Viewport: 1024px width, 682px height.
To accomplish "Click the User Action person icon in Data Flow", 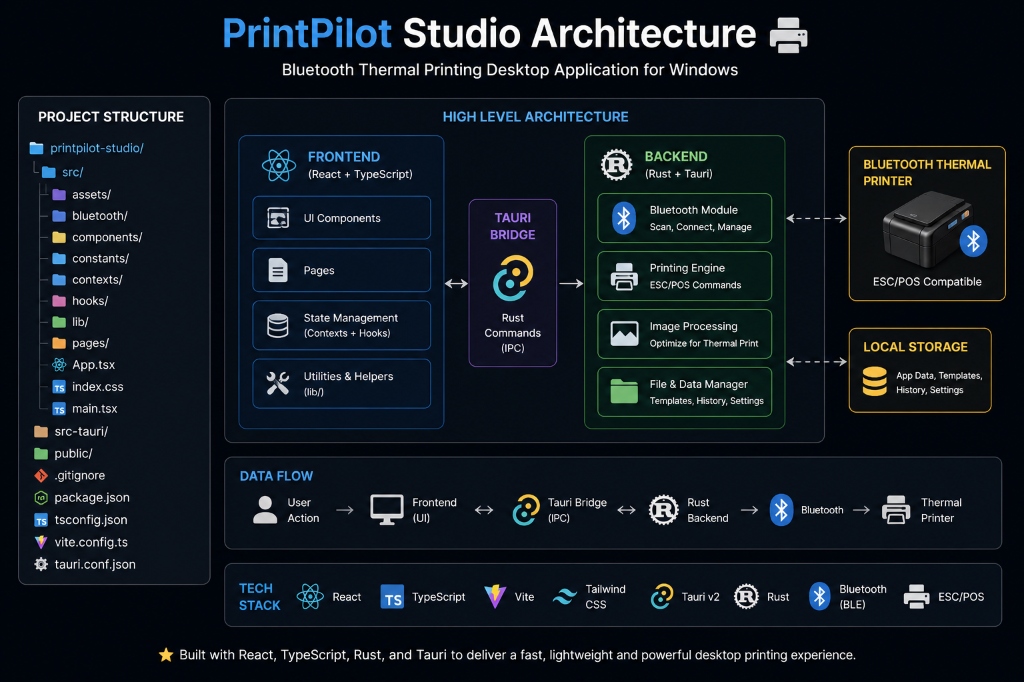I will (x=265, y=510).
